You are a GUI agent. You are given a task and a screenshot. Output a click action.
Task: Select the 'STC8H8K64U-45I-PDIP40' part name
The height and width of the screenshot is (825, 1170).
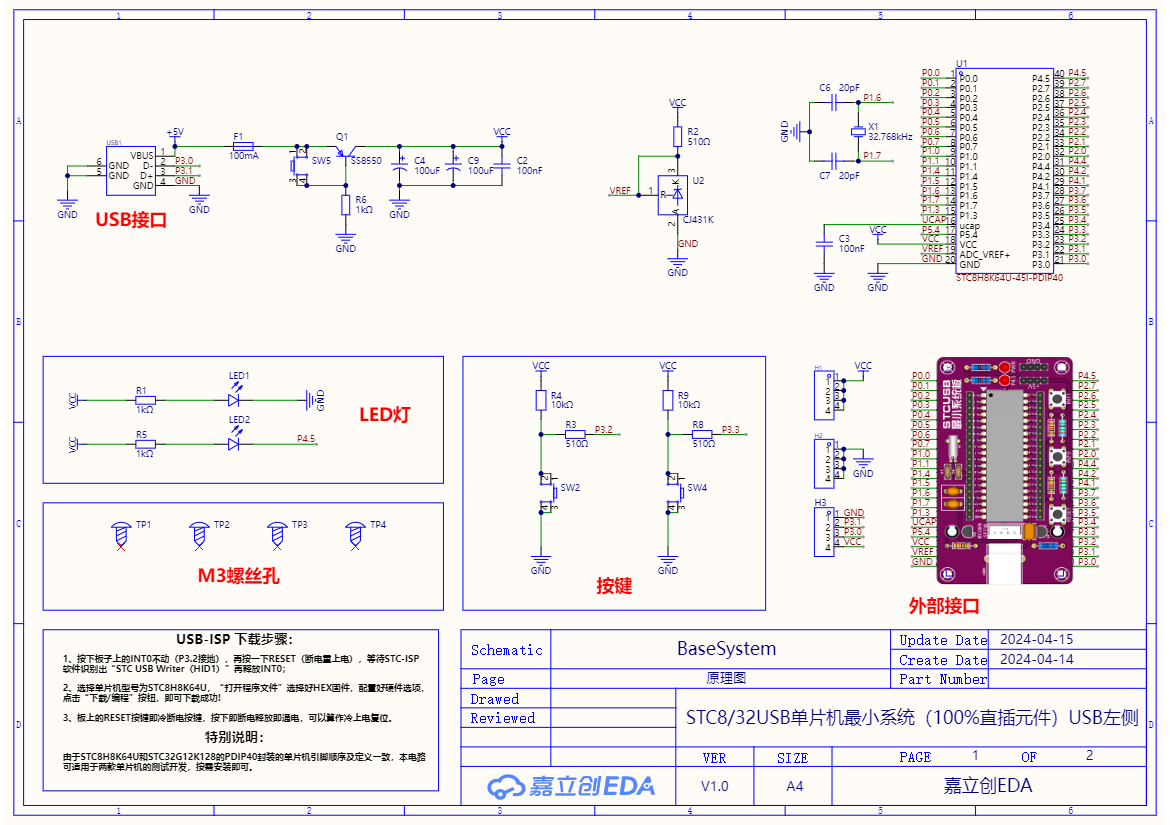pos(1010,278)
